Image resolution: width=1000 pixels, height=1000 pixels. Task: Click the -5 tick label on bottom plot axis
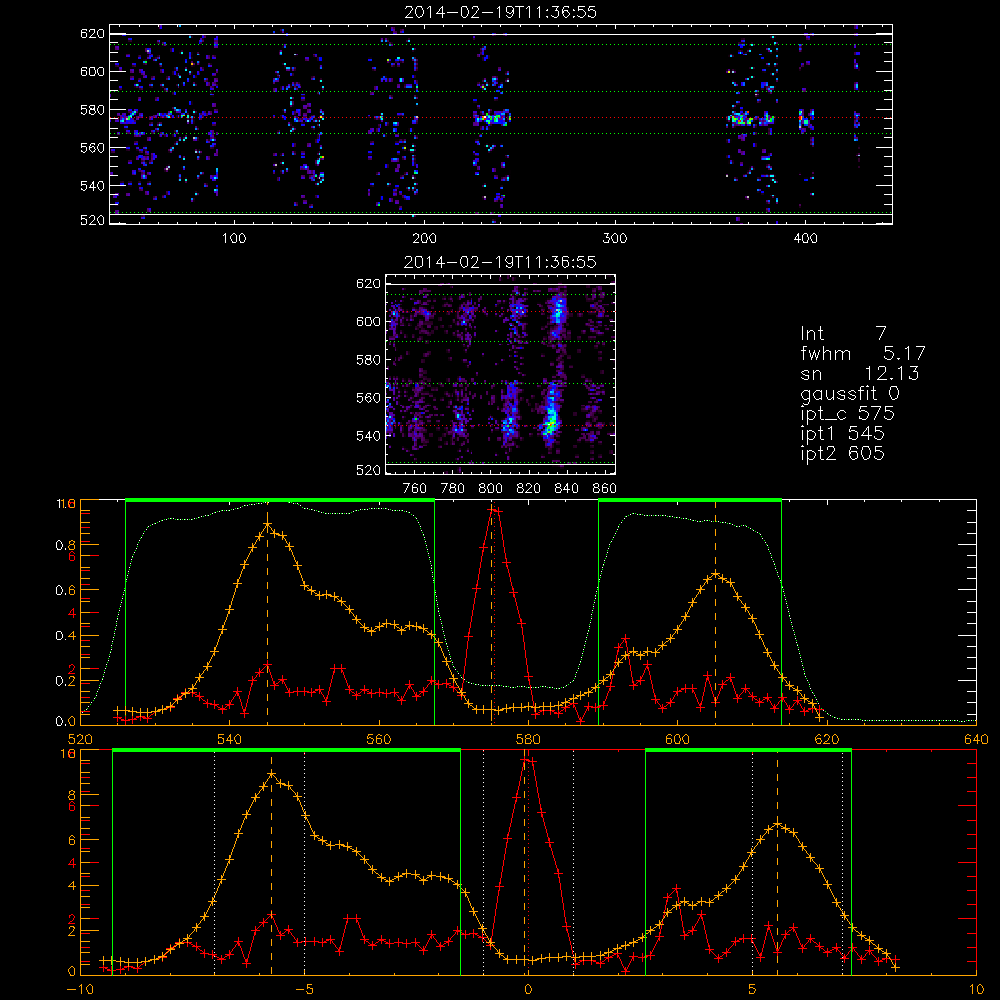[304, 990]
